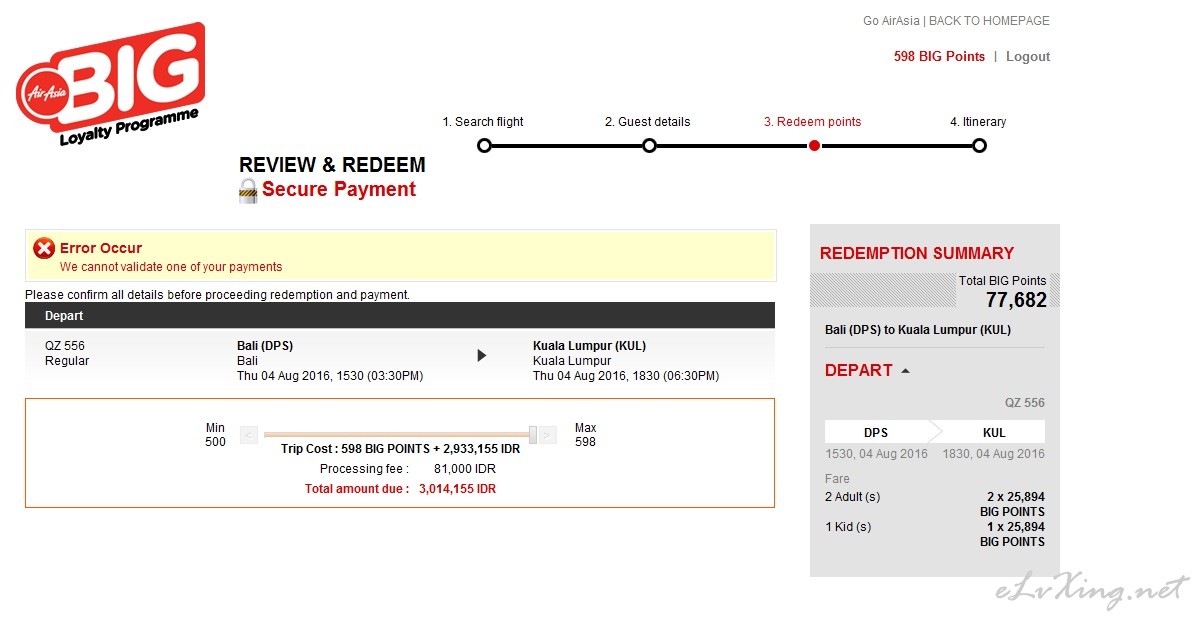Open the Go AirAsia link
Screen dimensions: 1200x623
pyautogui.click(x=891, y=21)
